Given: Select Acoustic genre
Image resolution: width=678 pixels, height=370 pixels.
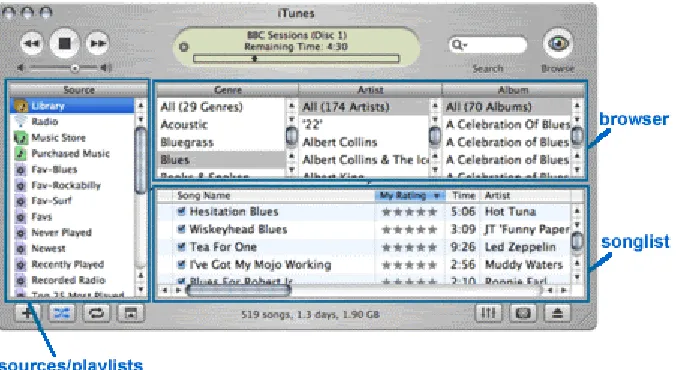Looking at the screenshot, I should click(221, 124).
